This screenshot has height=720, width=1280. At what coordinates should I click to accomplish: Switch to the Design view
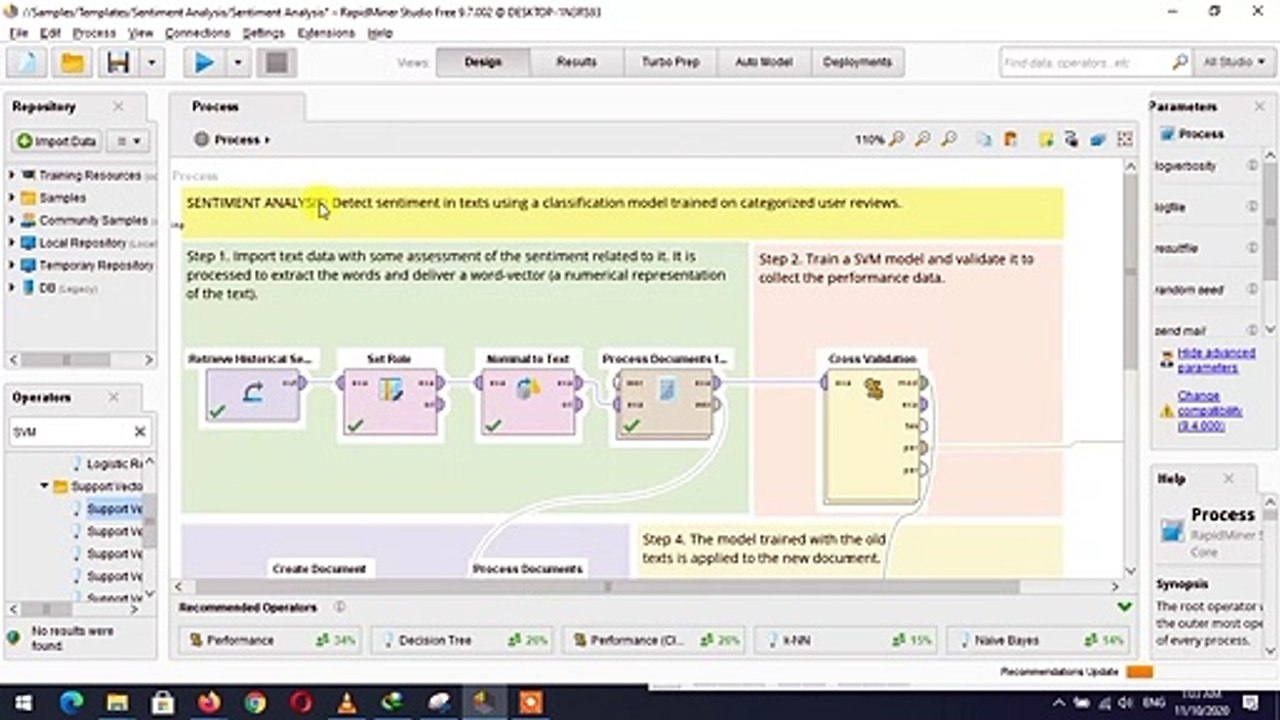483,62
